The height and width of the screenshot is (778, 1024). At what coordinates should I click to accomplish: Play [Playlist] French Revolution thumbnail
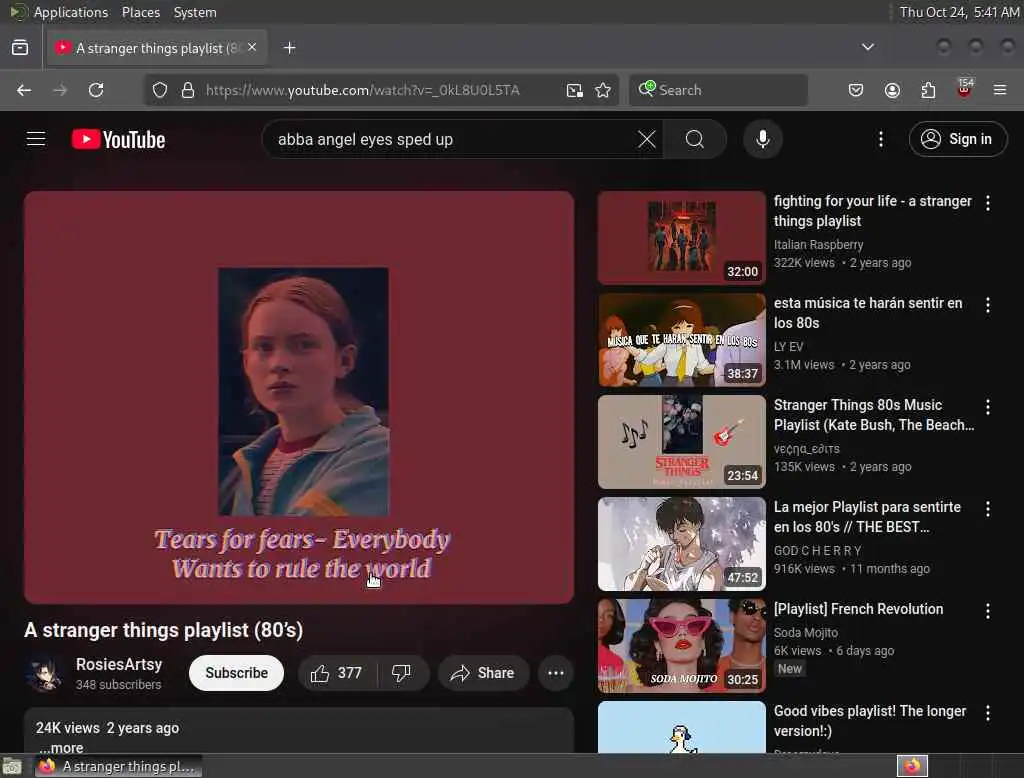click(x=681, y=645)
